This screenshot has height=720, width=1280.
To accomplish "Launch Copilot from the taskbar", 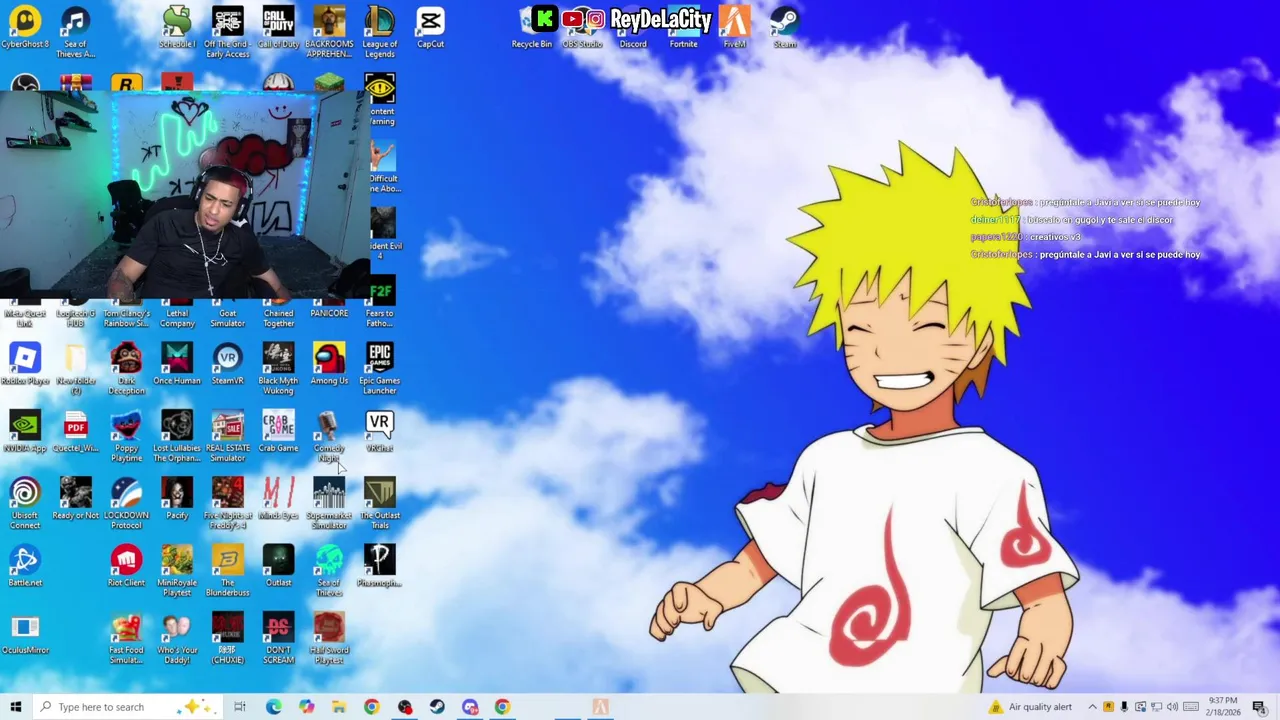I will [306, 707].
